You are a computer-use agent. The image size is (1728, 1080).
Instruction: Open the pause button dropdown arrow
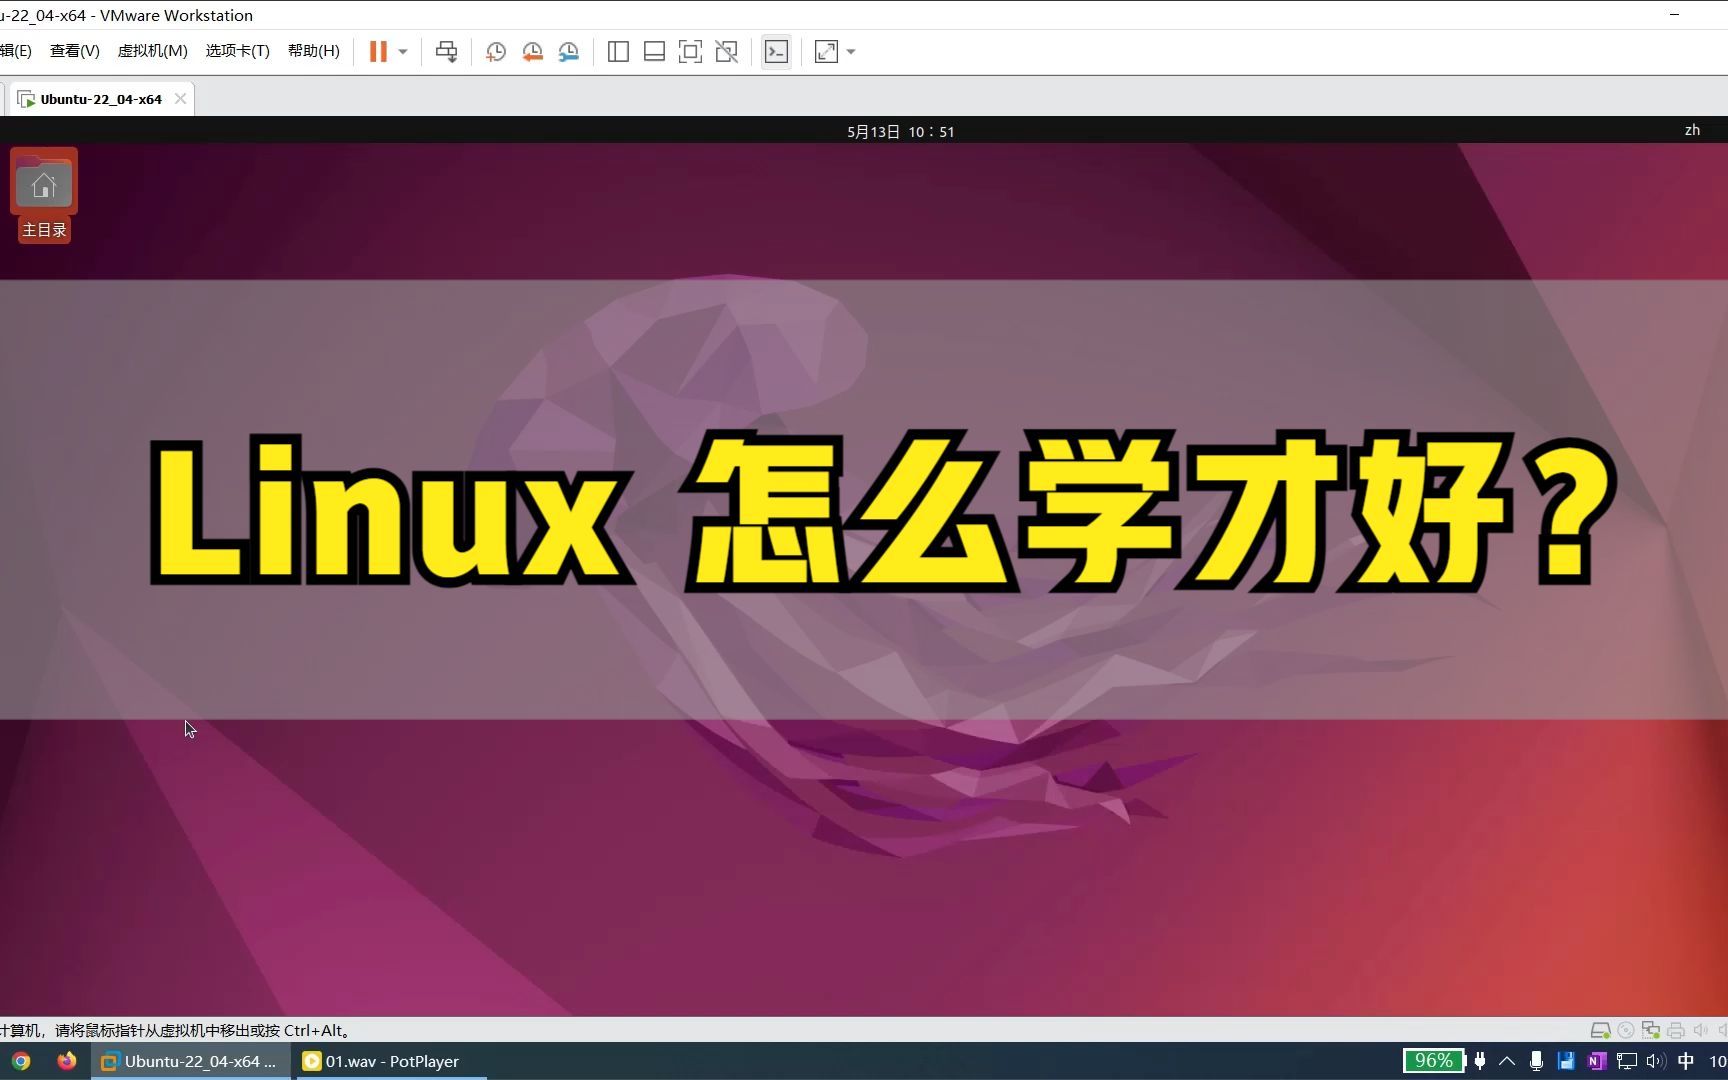pos(403,51)
